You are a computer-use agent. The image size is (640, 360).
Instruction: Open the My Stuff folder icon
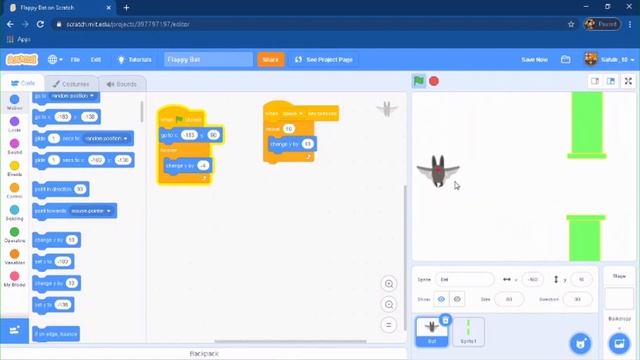(565, 60)
